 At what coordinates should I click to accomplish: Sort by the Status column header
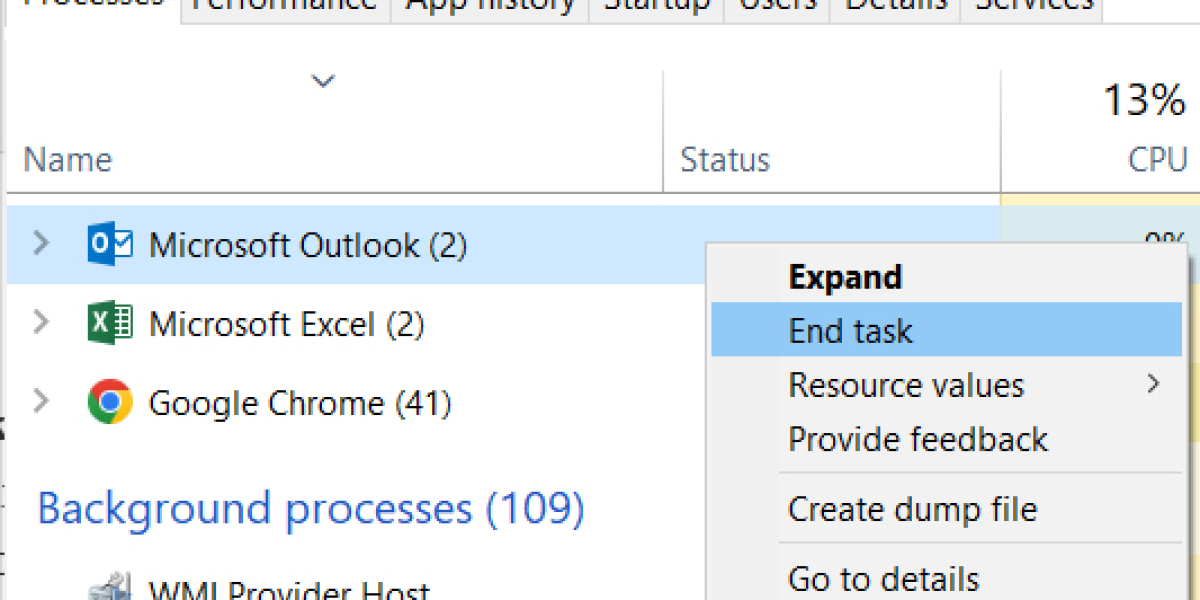[x=724, y=158]
